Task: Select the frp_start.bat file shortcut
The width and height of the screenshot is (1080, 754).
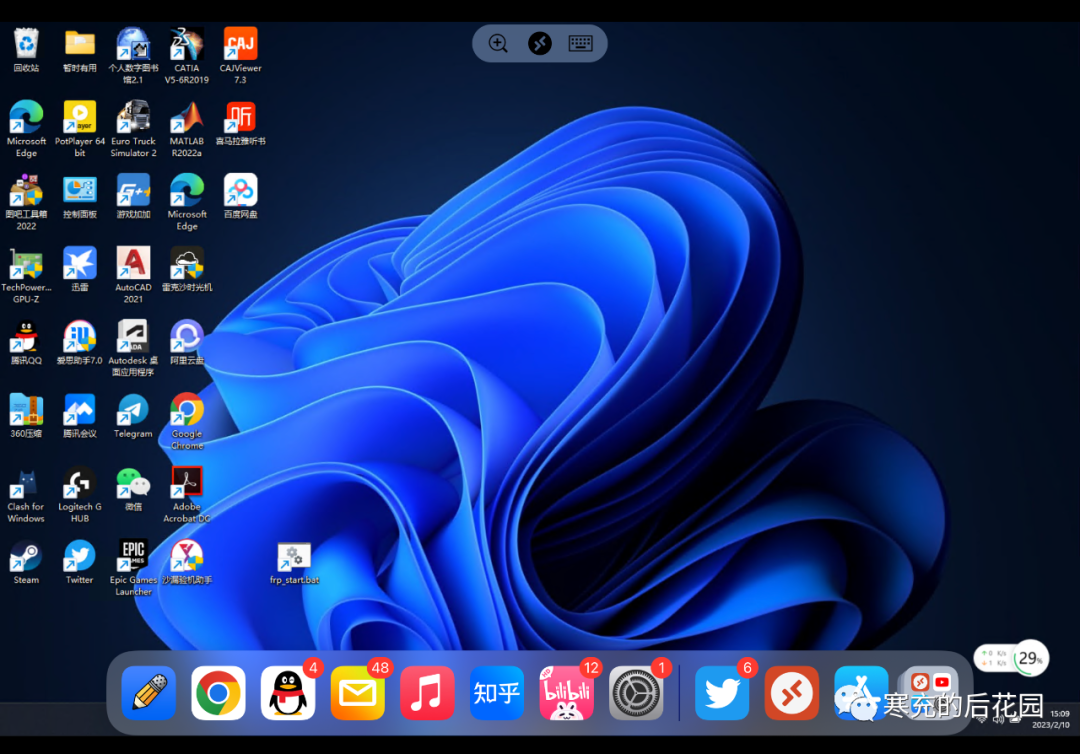Action: tap(294, 563)
